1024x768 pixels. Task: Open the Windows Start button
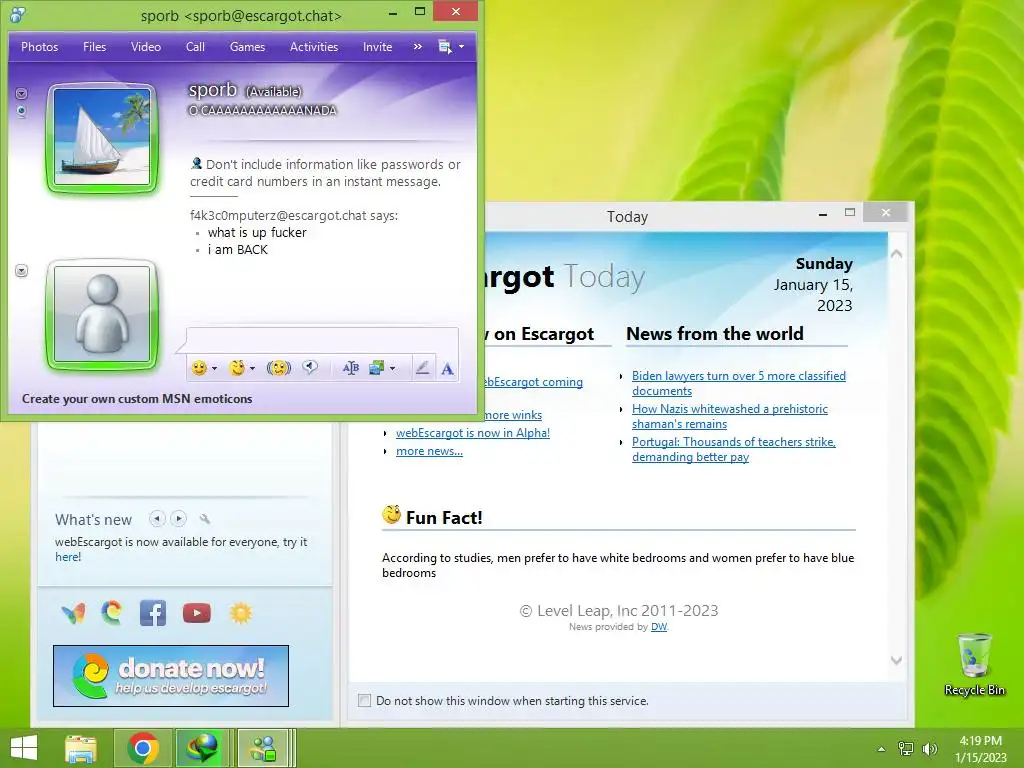pos(24,748)
